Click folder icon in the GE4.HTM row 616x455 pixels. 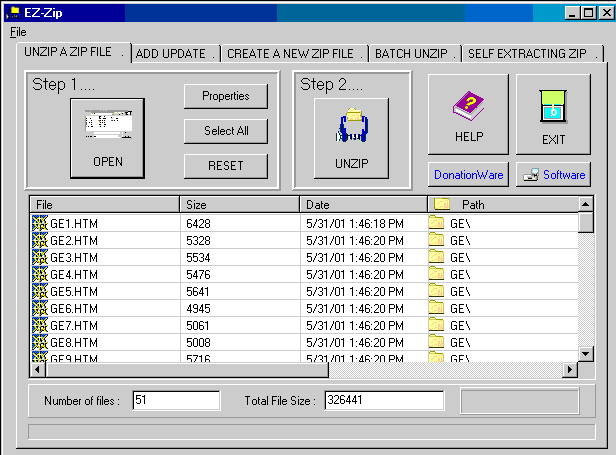(436, 273)
